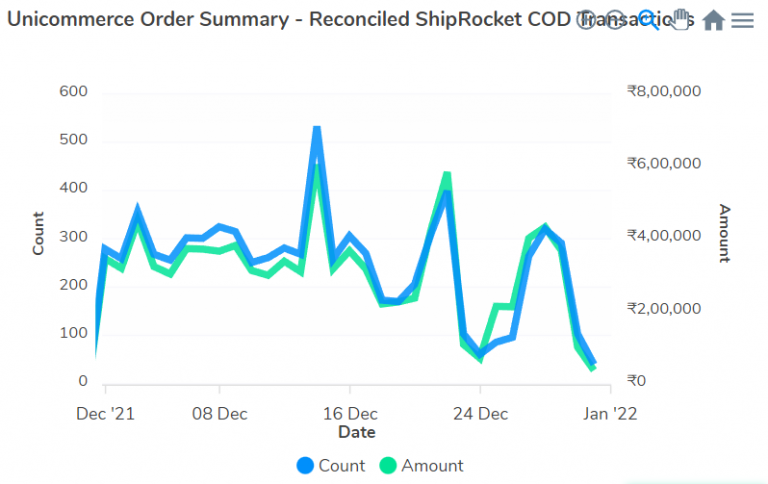Click the 600 left axis label
The height and width of the screenshot is (484, 768).
[75, 92]
